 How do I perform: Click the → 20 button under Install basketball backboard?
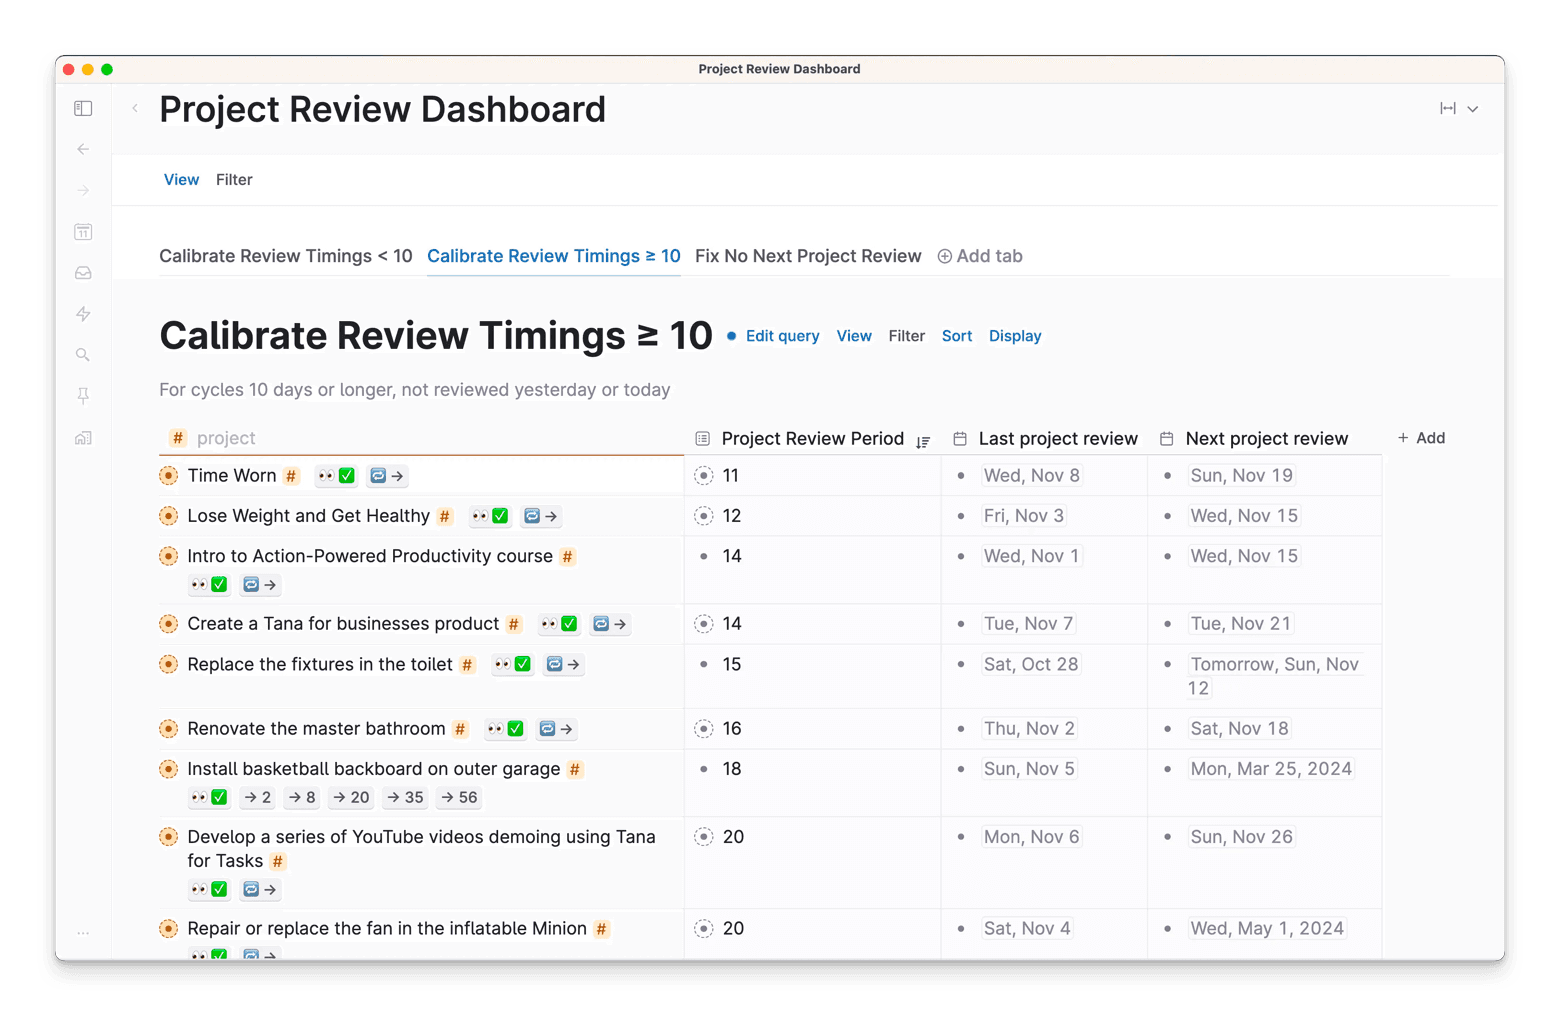(351, 797)
